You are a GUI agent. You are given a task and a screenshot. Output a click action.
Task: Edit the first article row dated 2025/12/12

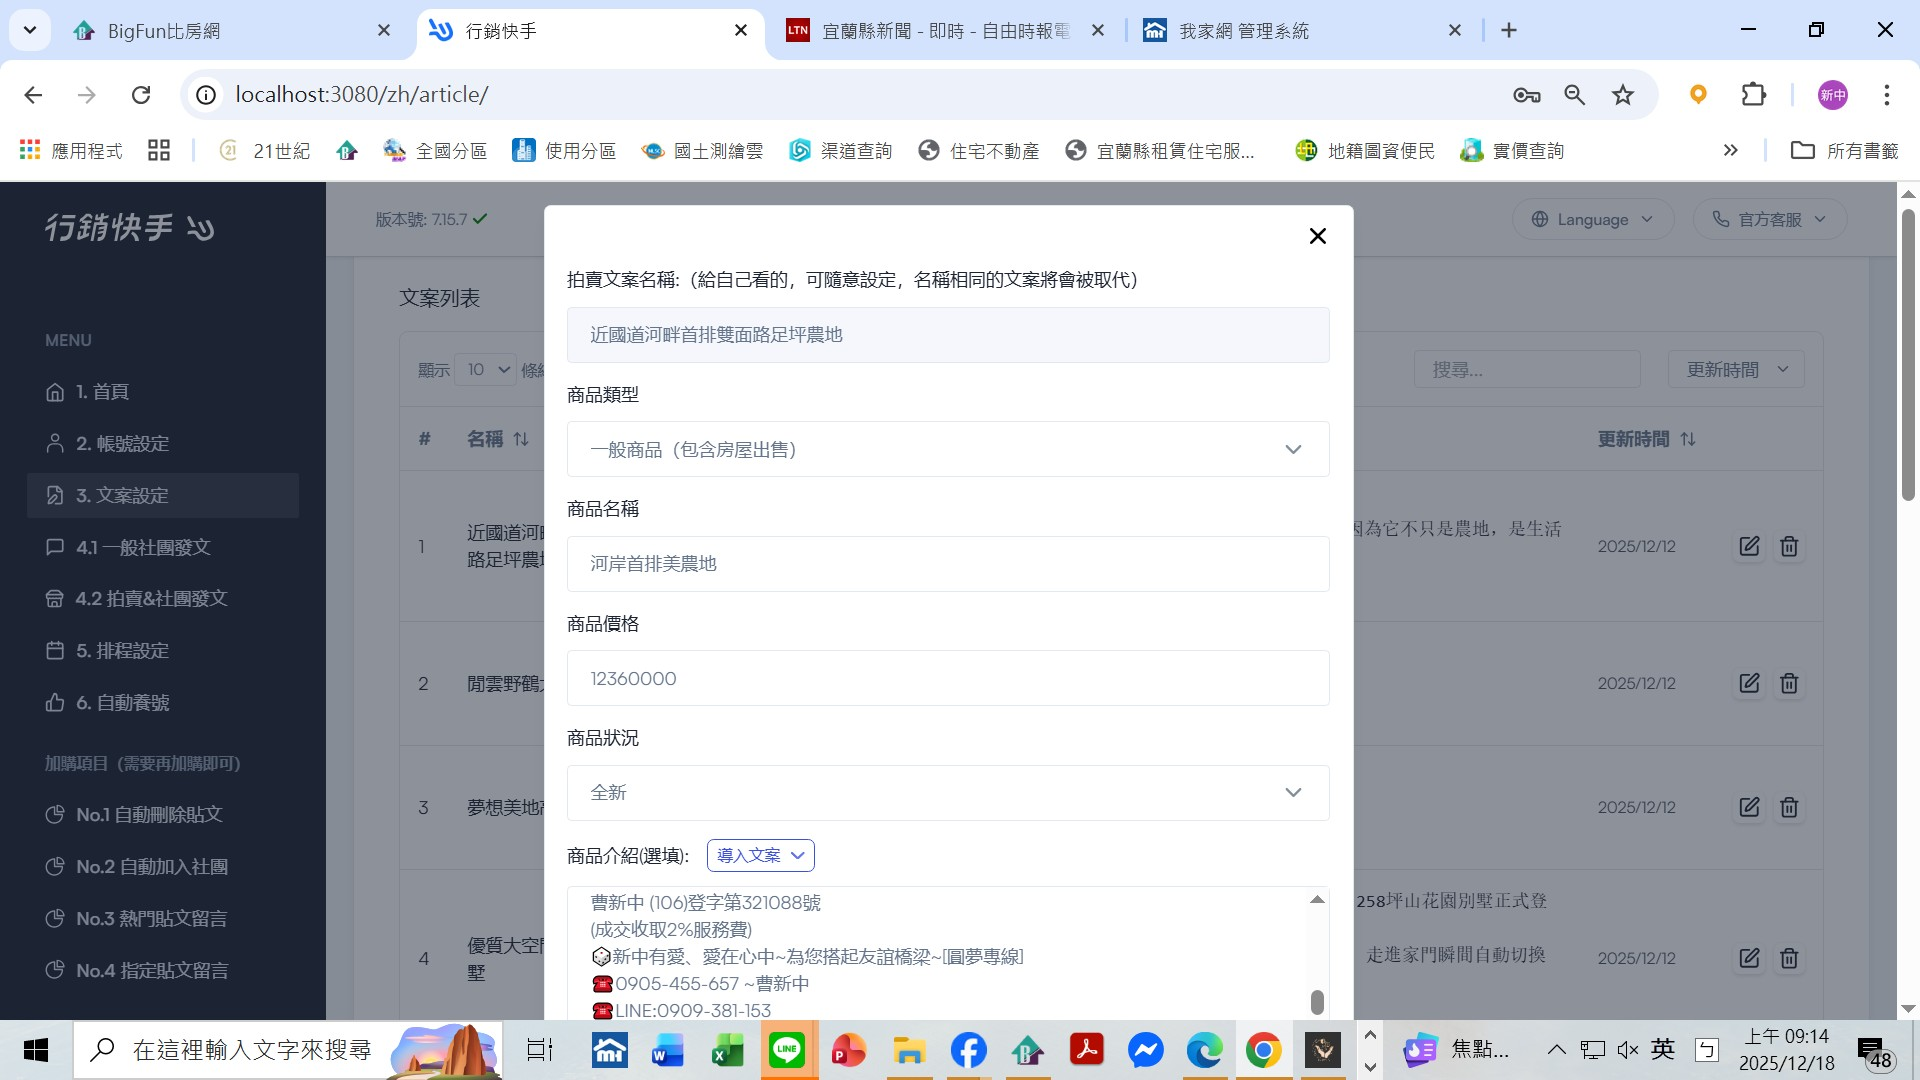pos(1749,546)
